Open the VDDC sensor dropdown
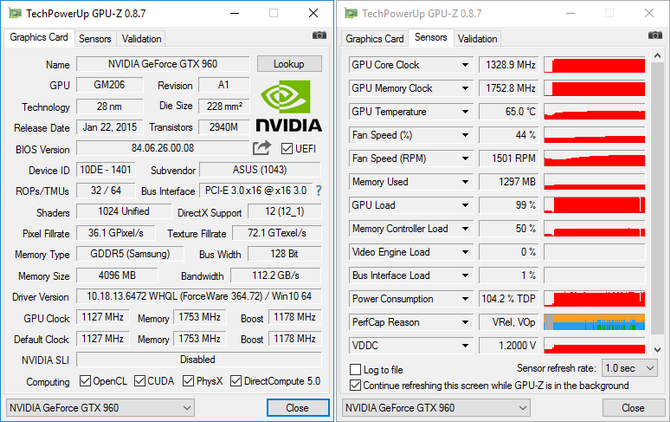This screenshot has height=422, width=670. tap(465, 346)
